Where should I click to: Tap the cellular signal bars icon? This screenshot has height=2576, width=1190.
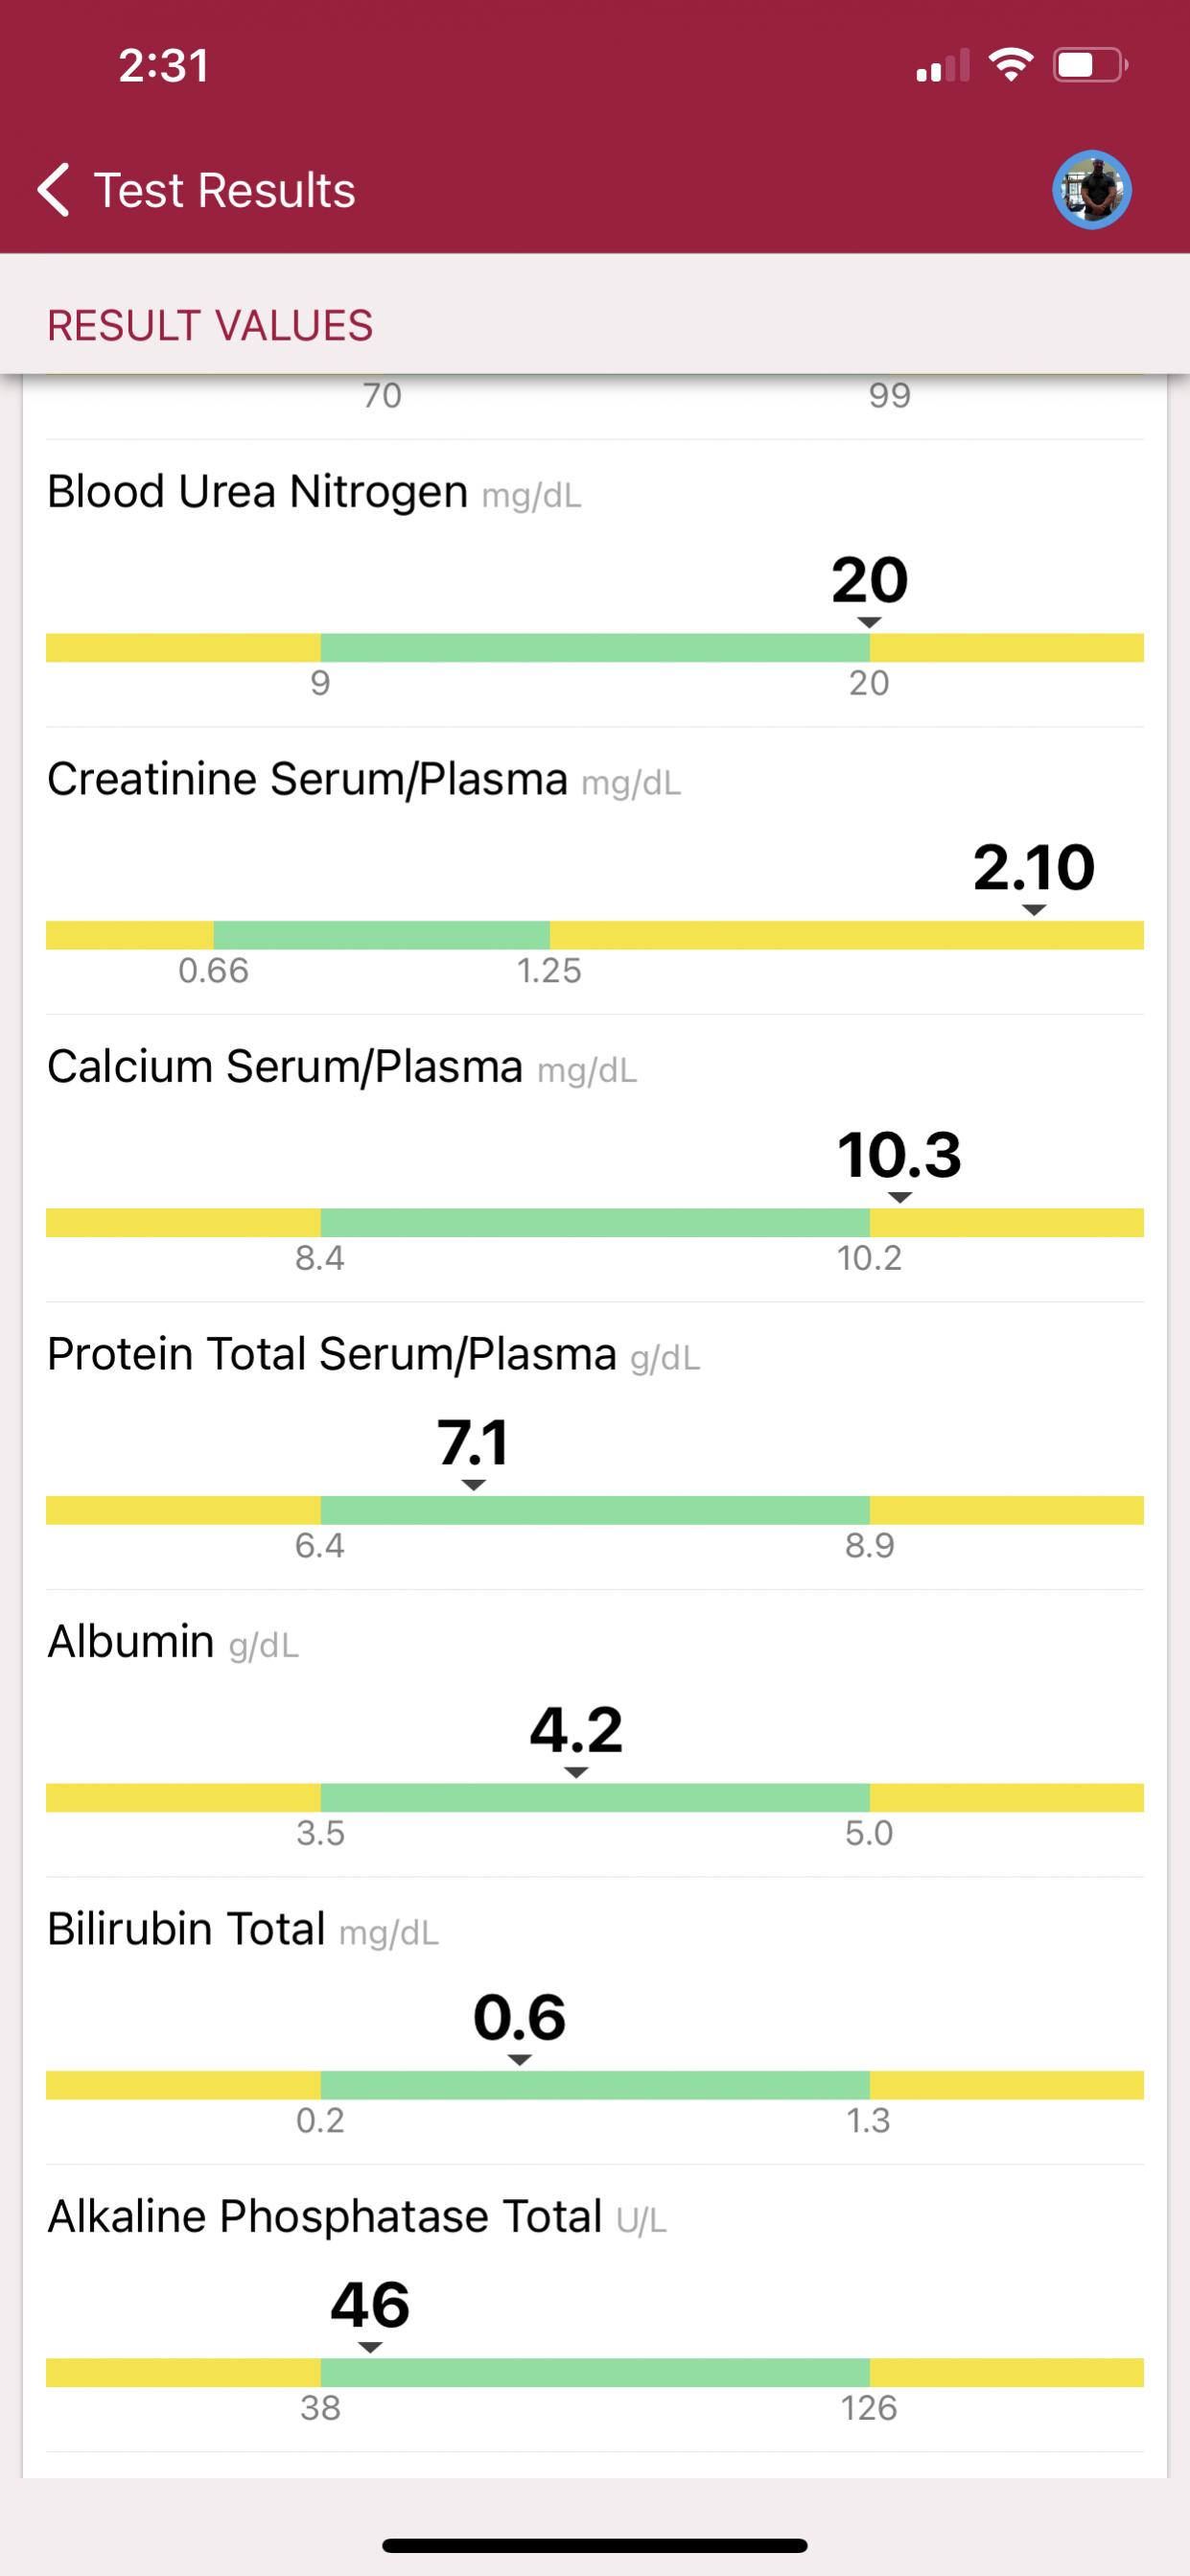click(942, 66)
